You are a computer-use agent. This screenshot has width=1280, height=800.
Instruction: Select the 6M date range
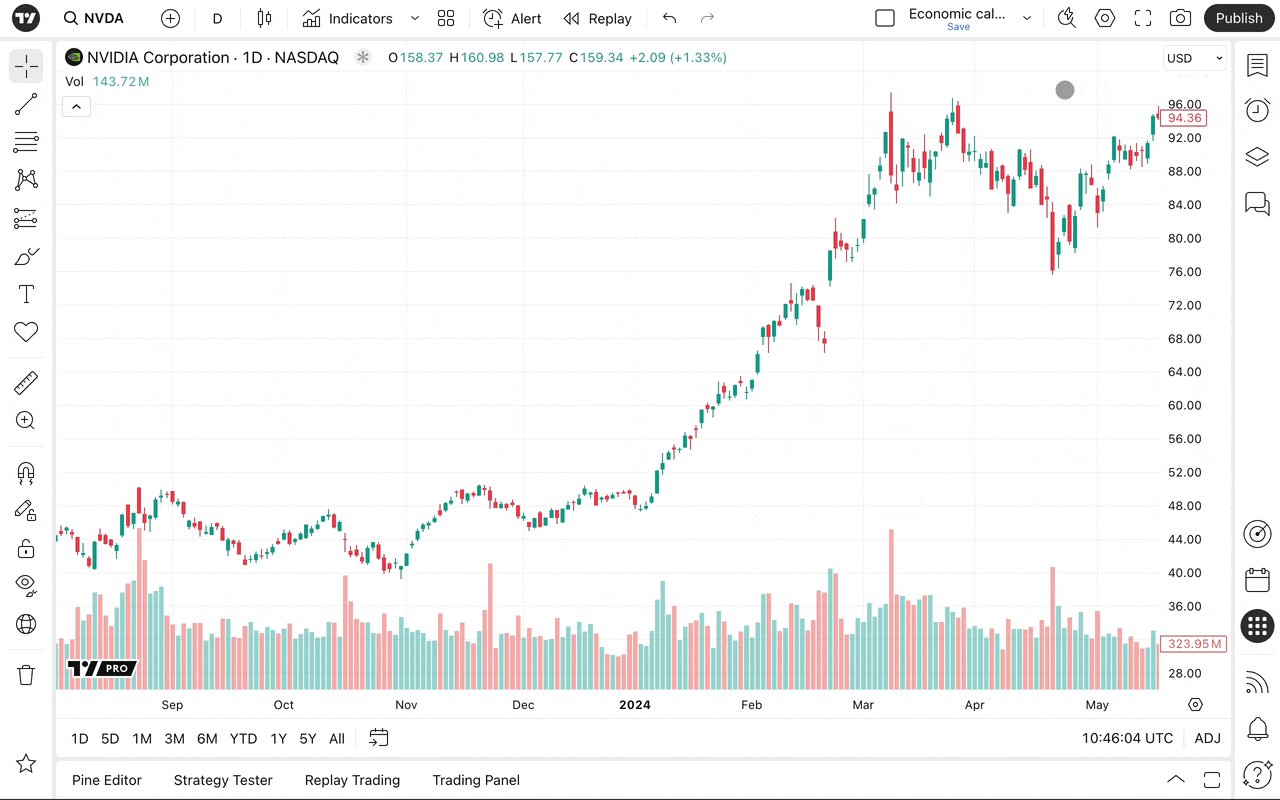pyautogui.click(x=207, y=738)
